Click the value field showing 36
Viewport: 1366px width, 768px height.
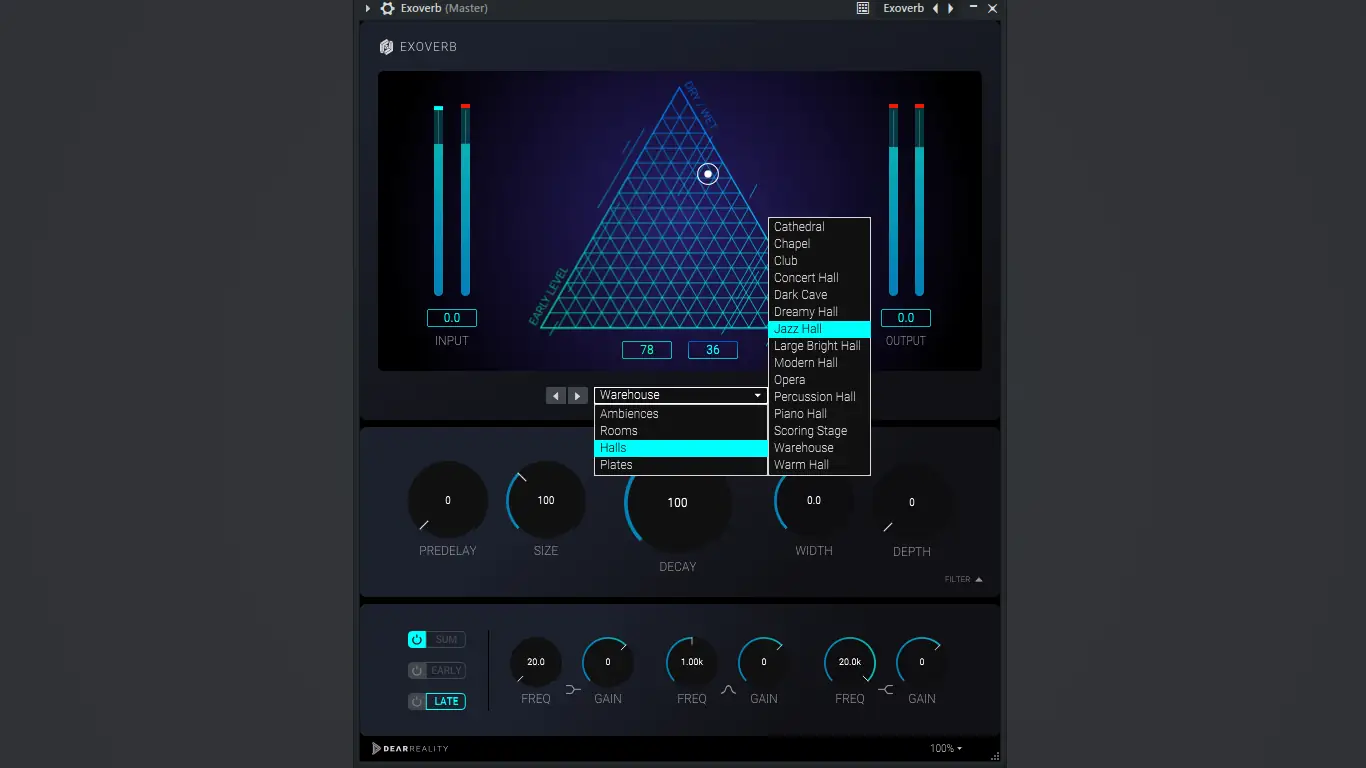coord(713,350)
